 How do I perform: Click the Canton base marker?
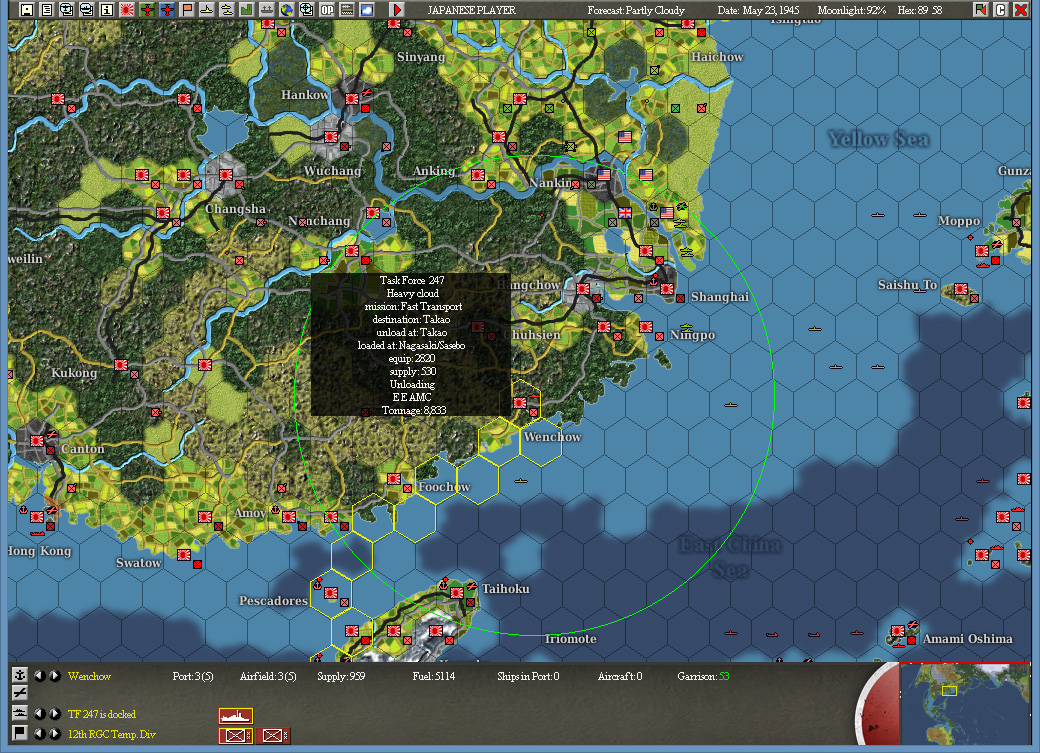click(x=36, y=441)
